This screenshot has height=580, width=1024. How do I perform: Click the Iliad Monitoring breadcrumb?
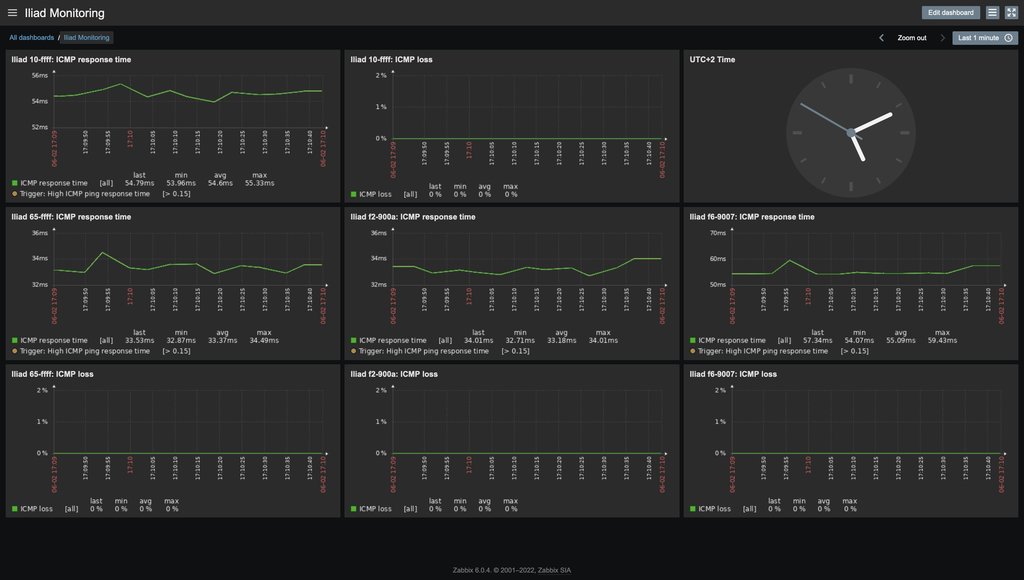(86, 38)
